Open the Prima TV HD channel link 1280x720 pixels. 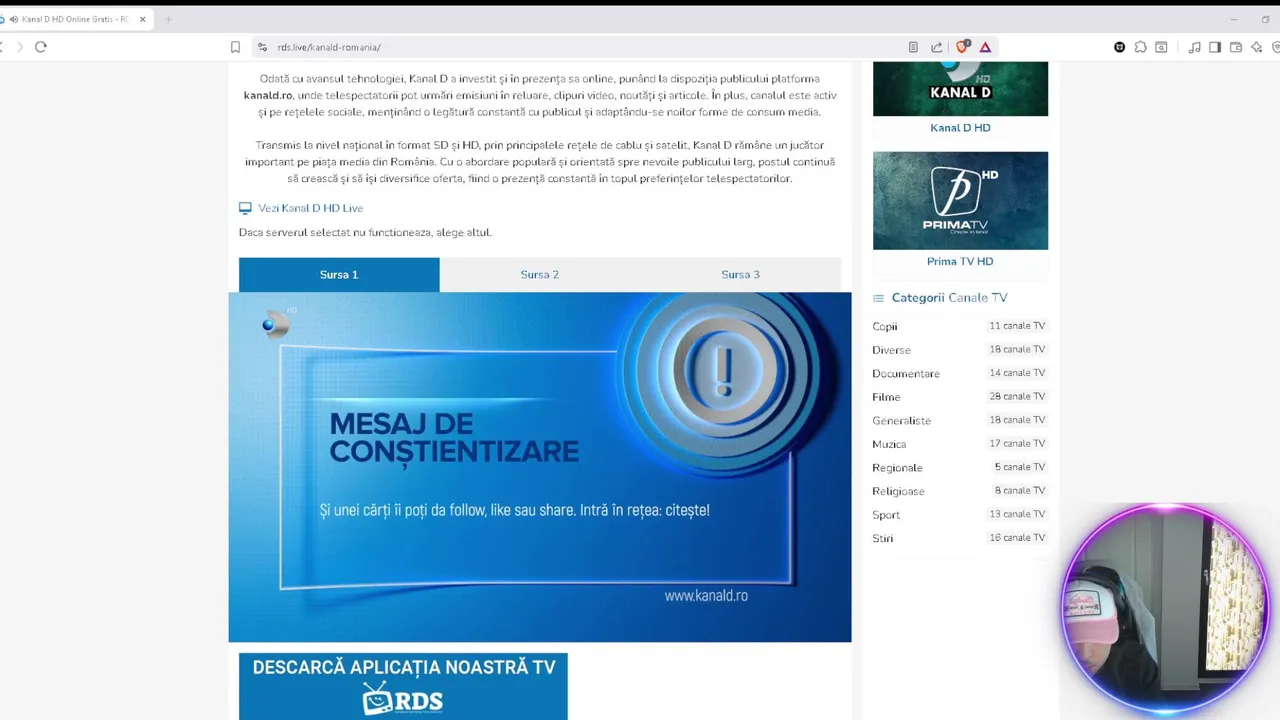click(960, 261)
